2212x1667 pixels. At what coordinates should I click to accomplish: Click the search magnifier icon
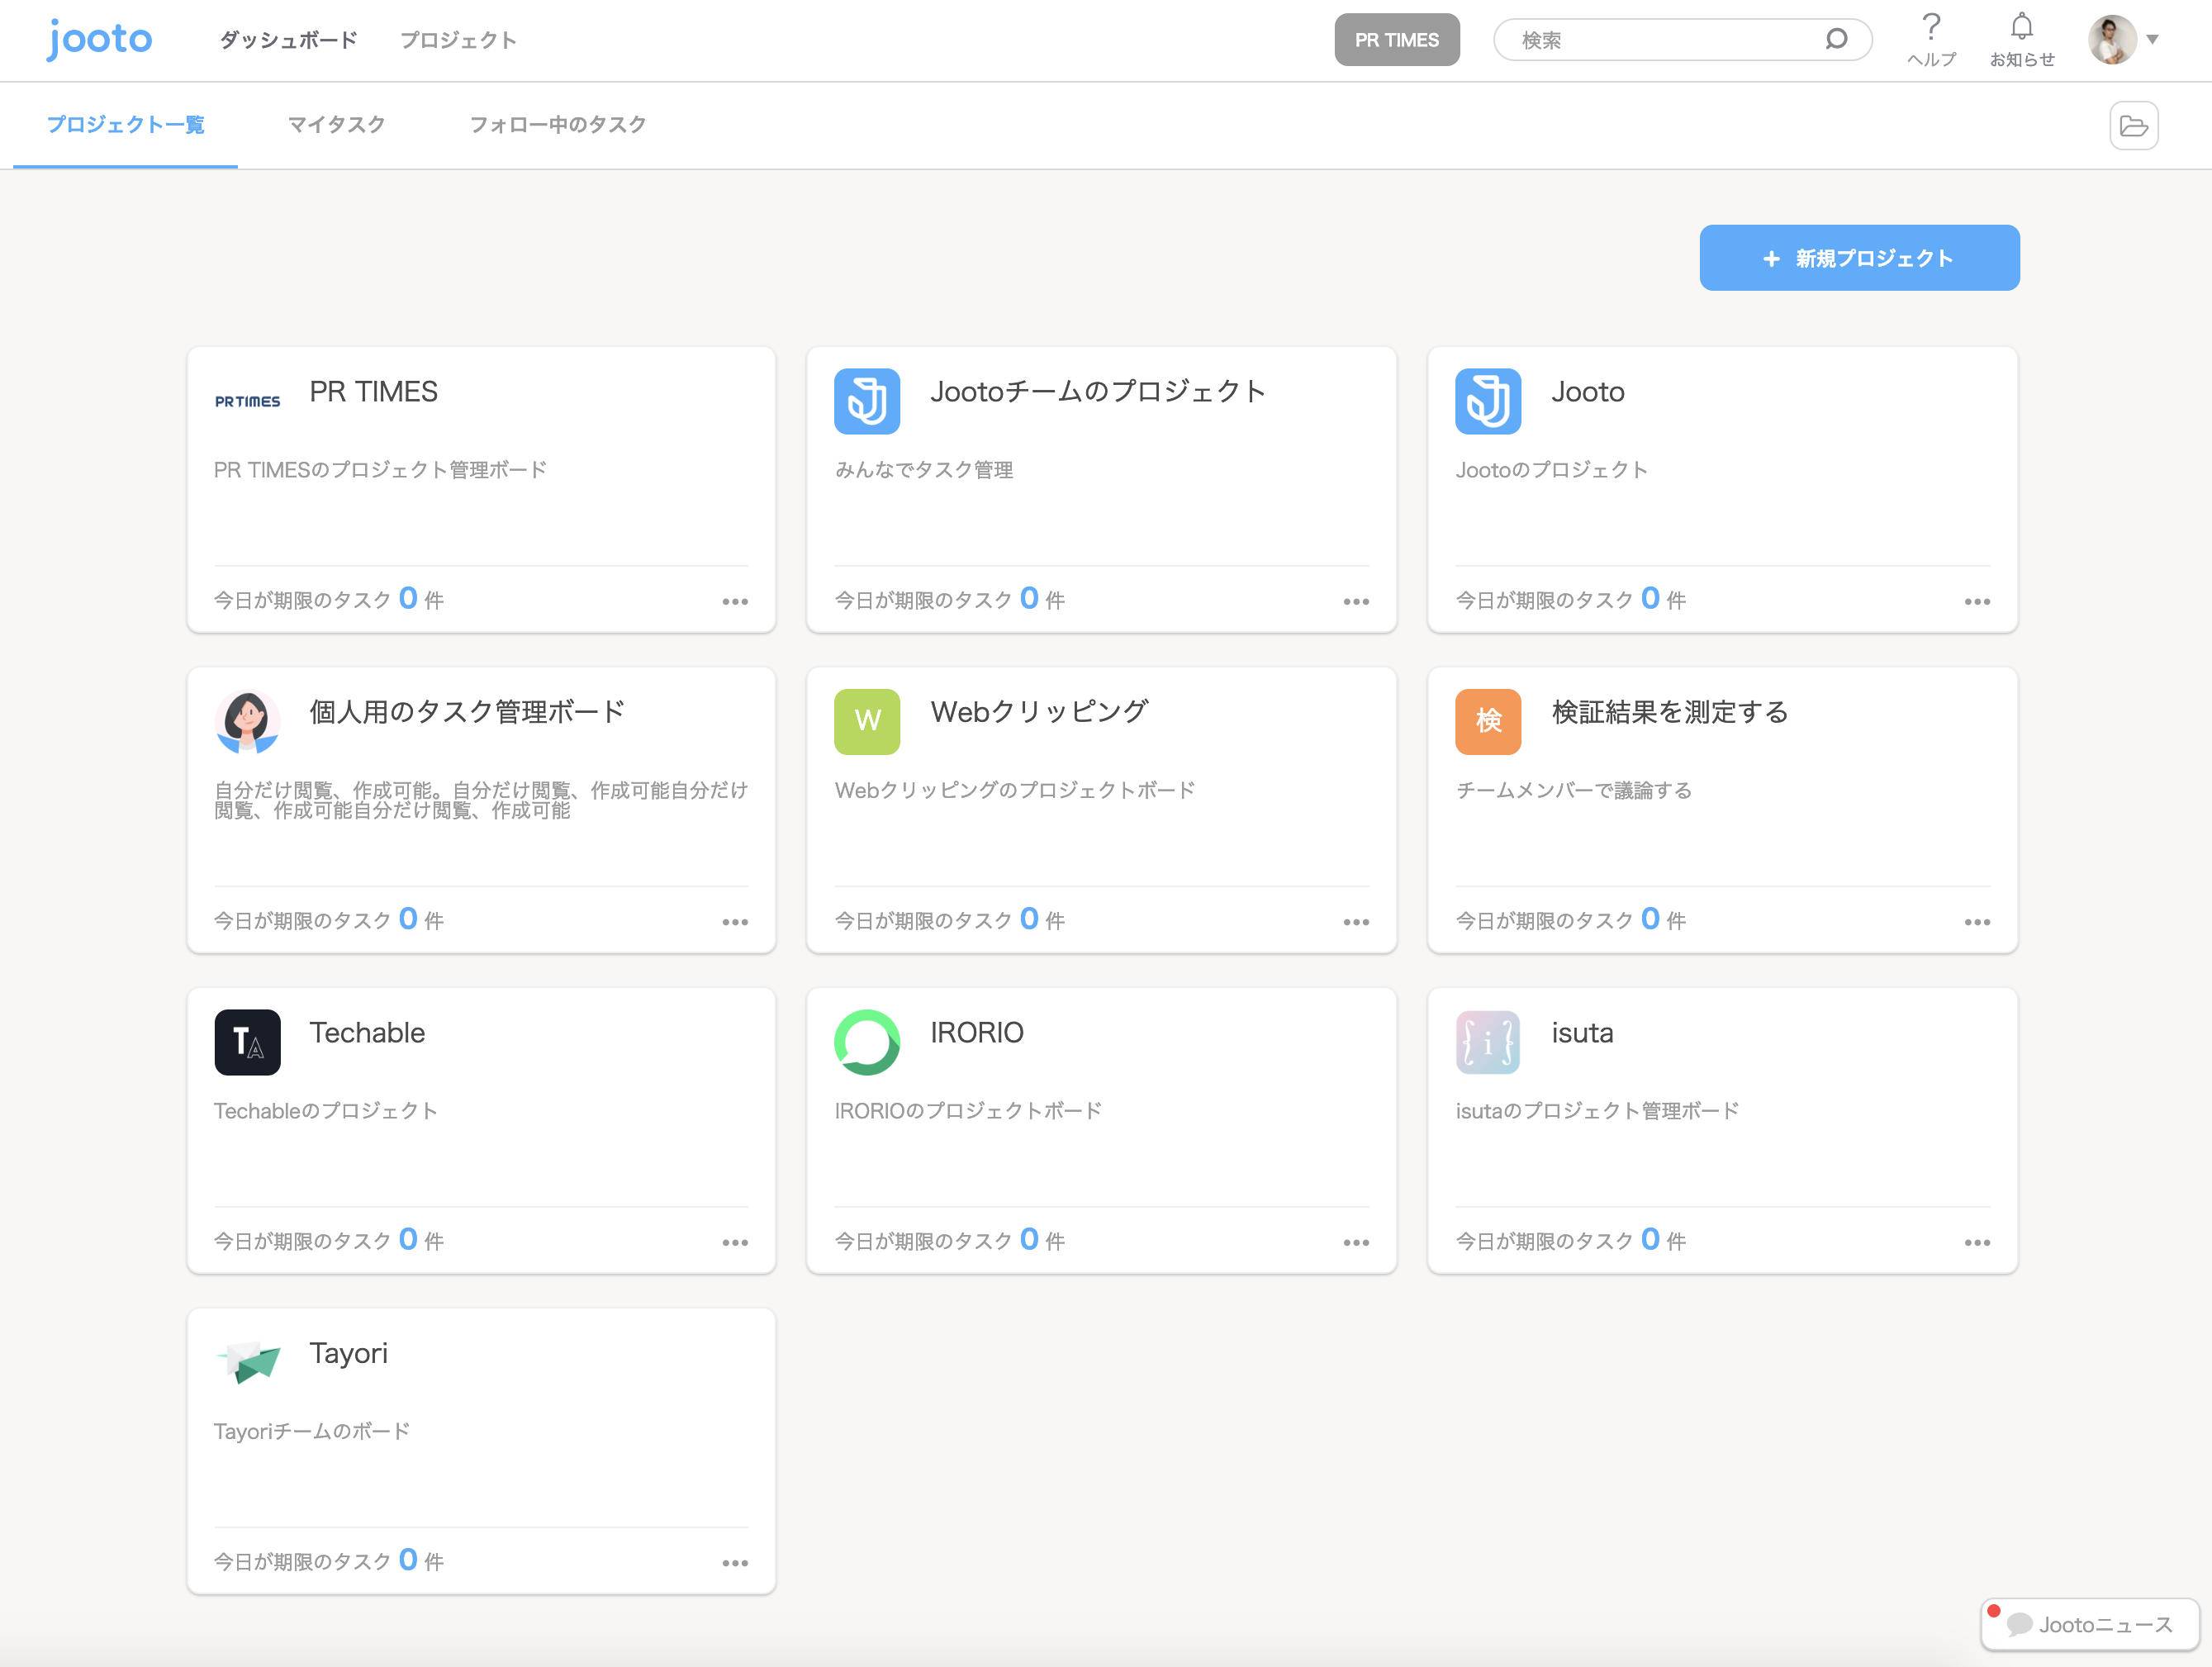pos(1835,40)
